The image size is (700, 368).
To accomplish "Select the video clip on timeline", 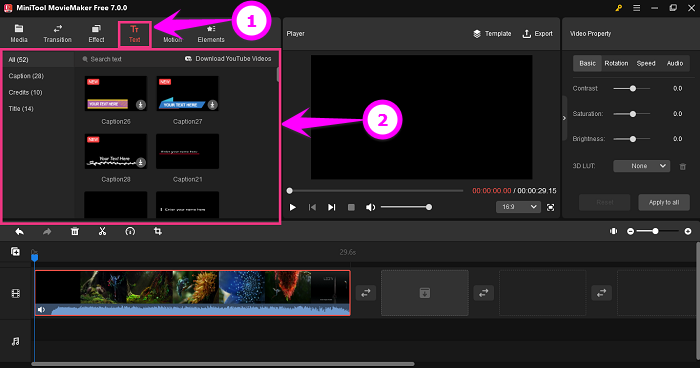I will coord(192,293).
